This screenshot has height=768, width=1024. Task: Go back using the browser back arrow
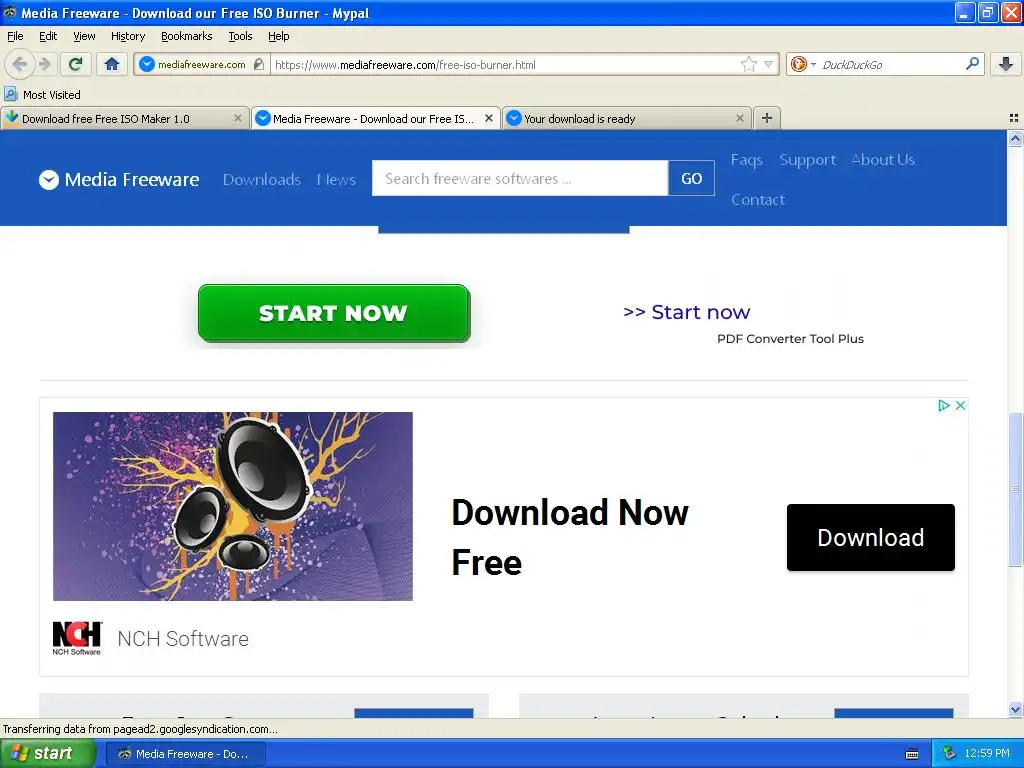click(20, 64)
